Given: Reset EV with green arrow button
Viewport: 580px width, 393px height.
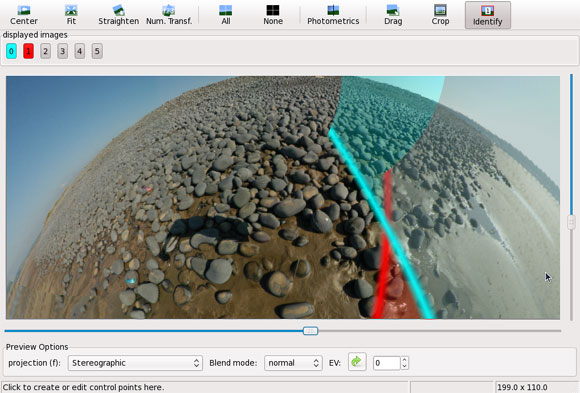Looking at the screenshot, I should [357, 362].
